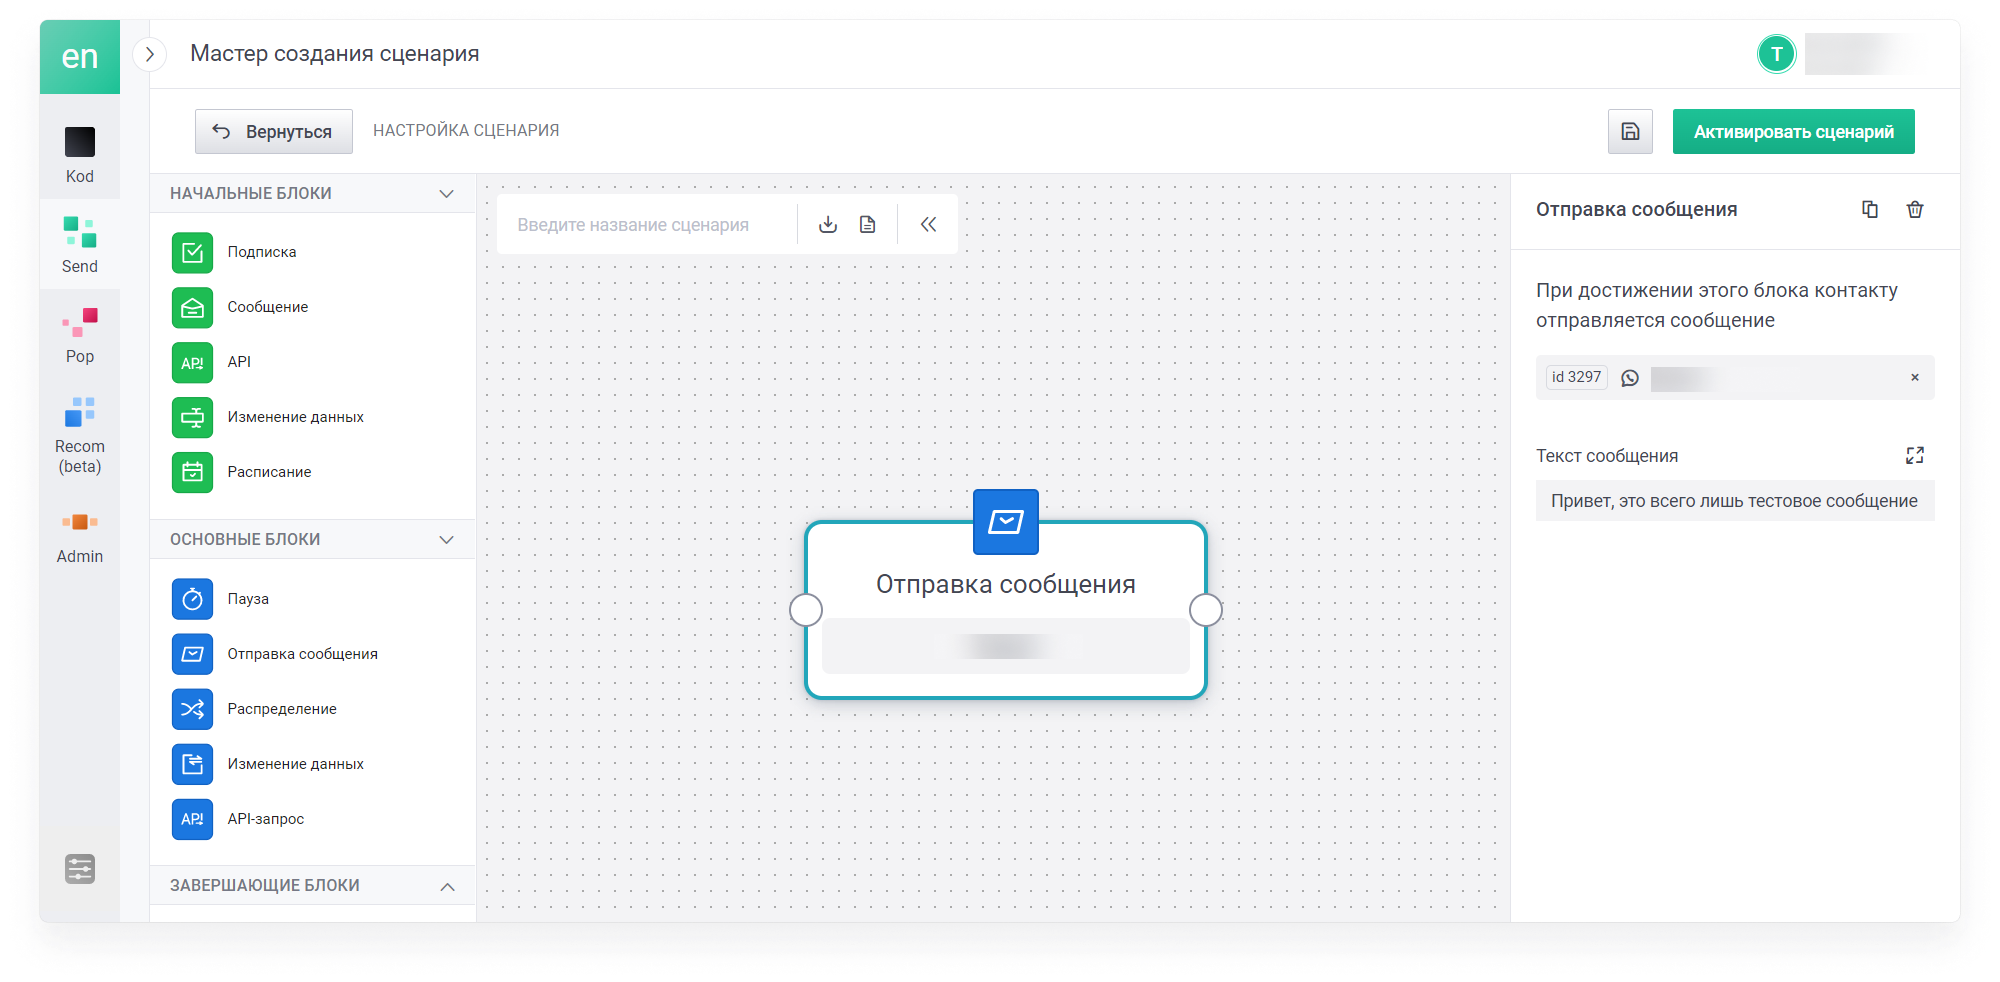Select the Расписание block icon
The width and height of the screenshot is (2000, 982).
click(192, 472)
